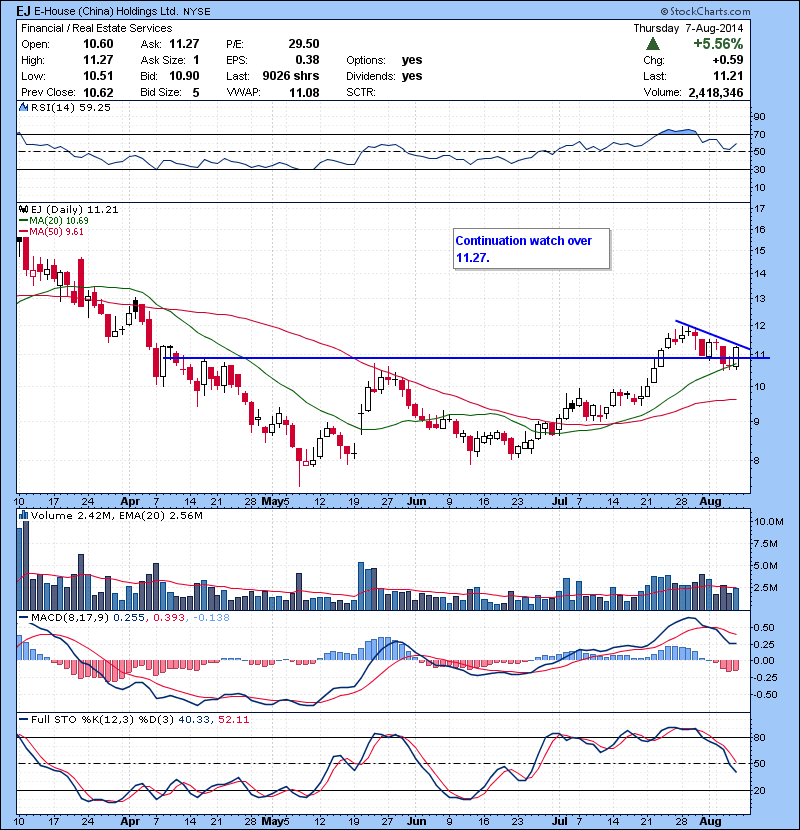800x830 pixels.
Task: Click the Volume bars icon
Action: (x=23, y=515)
